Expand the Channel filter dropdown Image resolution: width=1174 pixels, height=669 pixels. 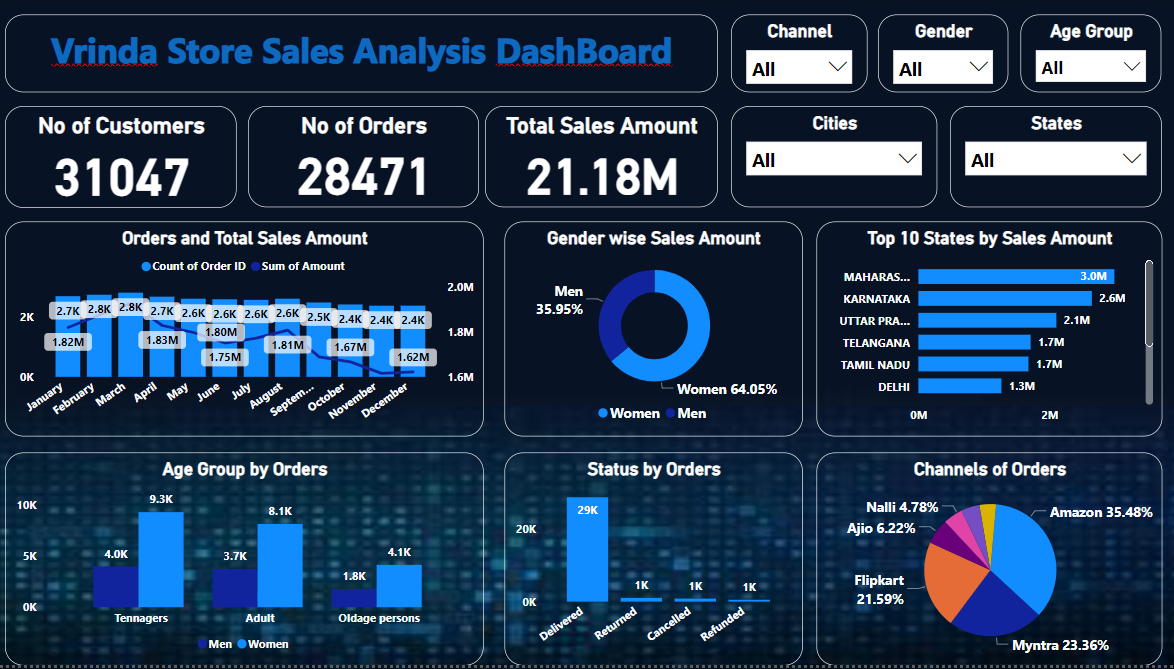click(837, 68)
